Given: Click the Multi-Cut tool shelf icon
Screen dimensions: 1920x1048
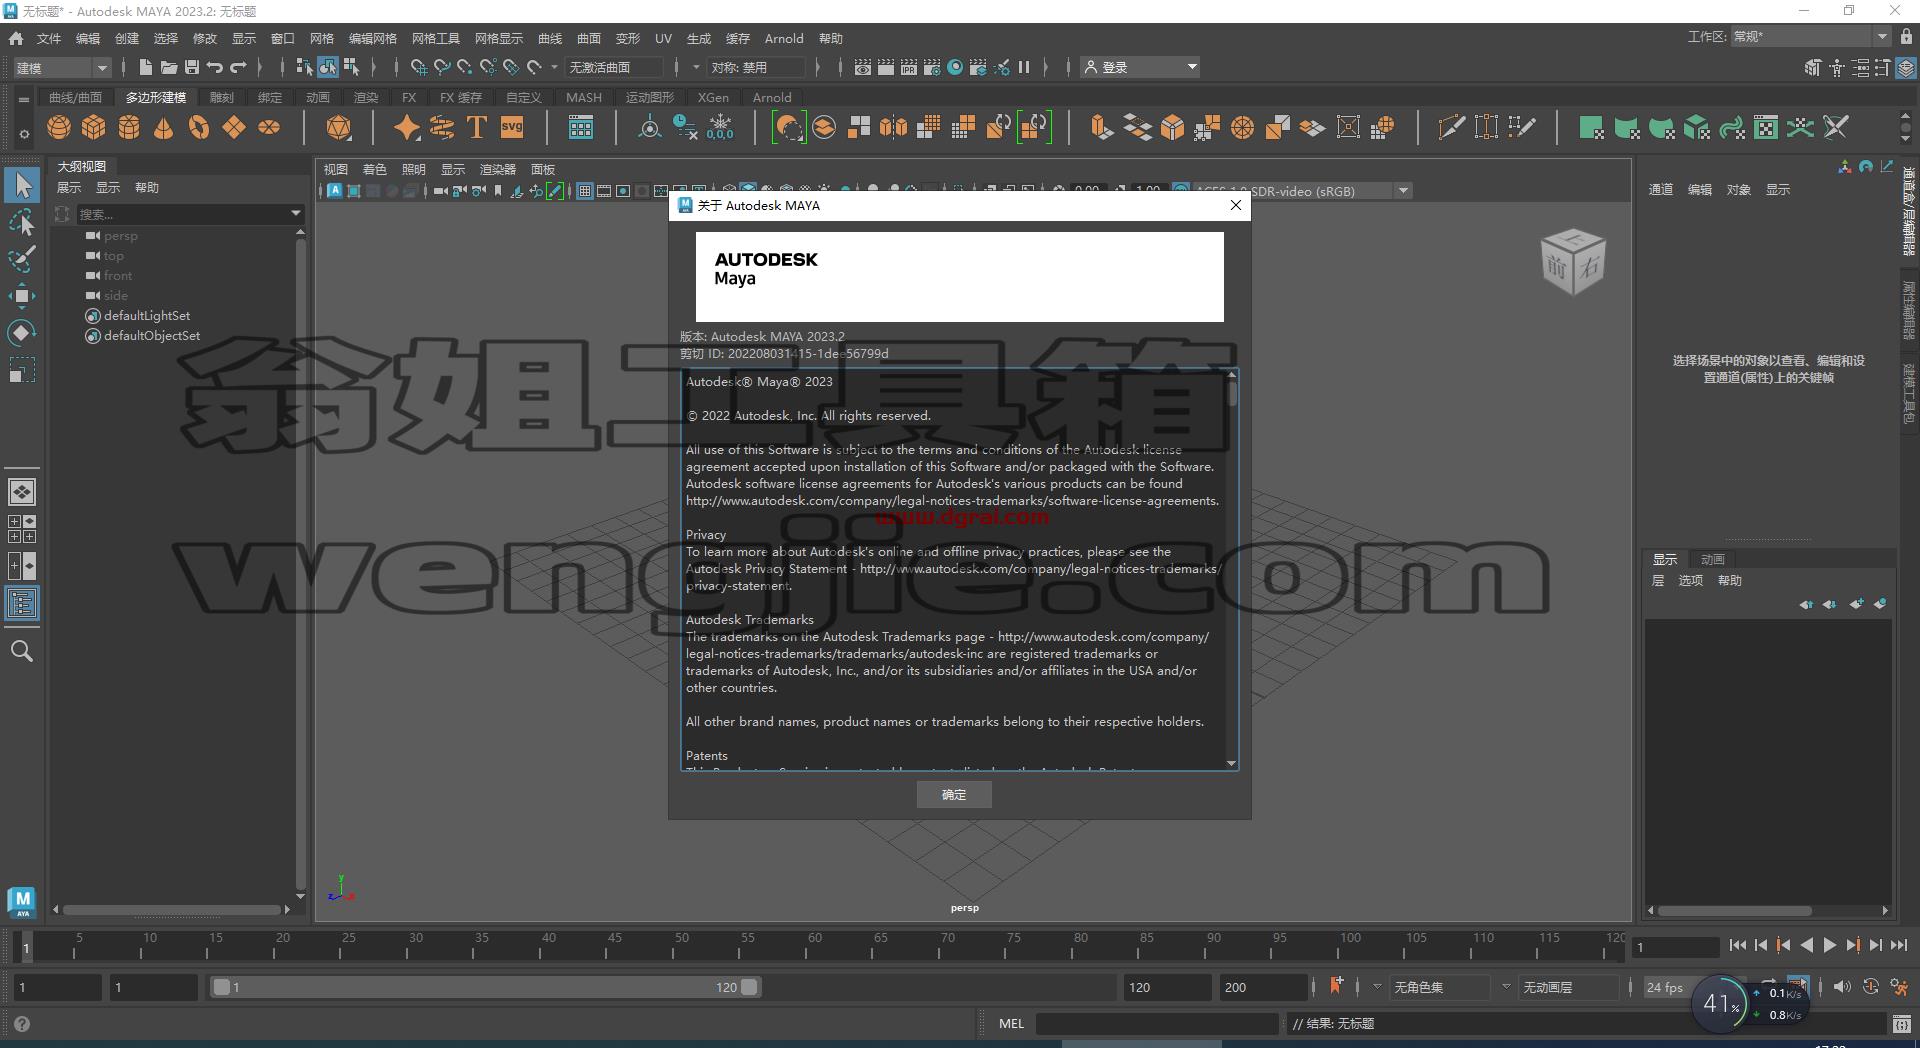Looking at the screenshot, I should click(1451, 128).
